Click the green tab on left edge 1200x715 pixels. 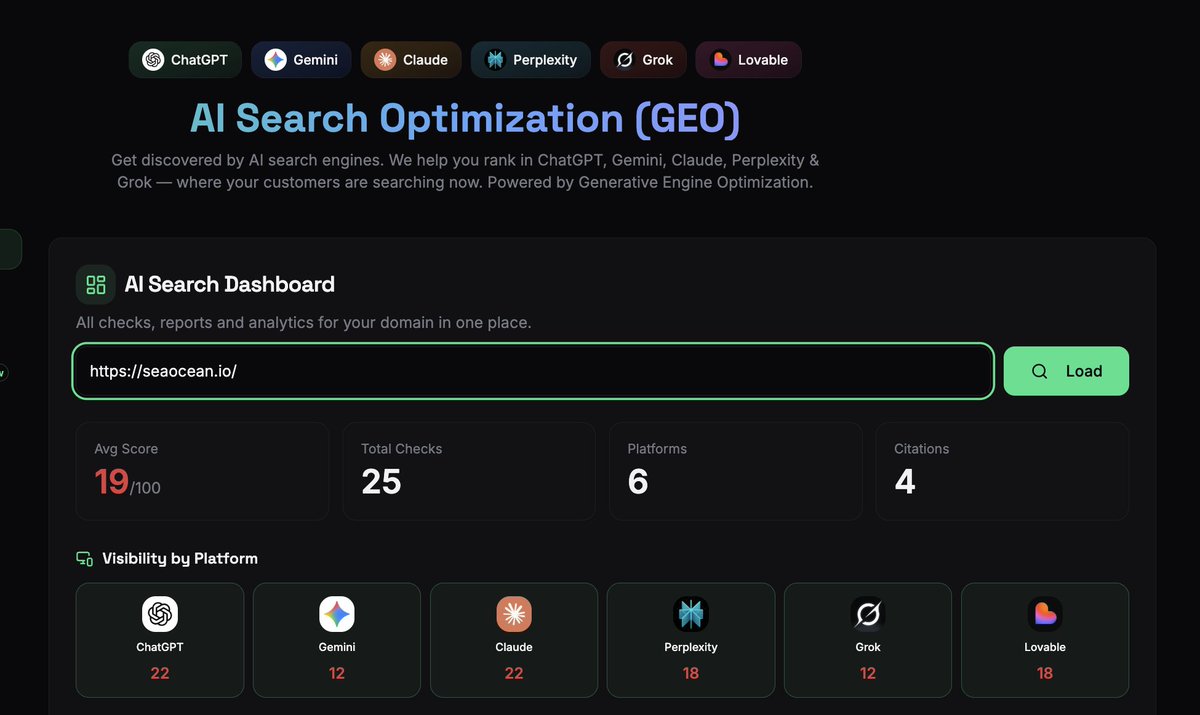pos(10,249)
